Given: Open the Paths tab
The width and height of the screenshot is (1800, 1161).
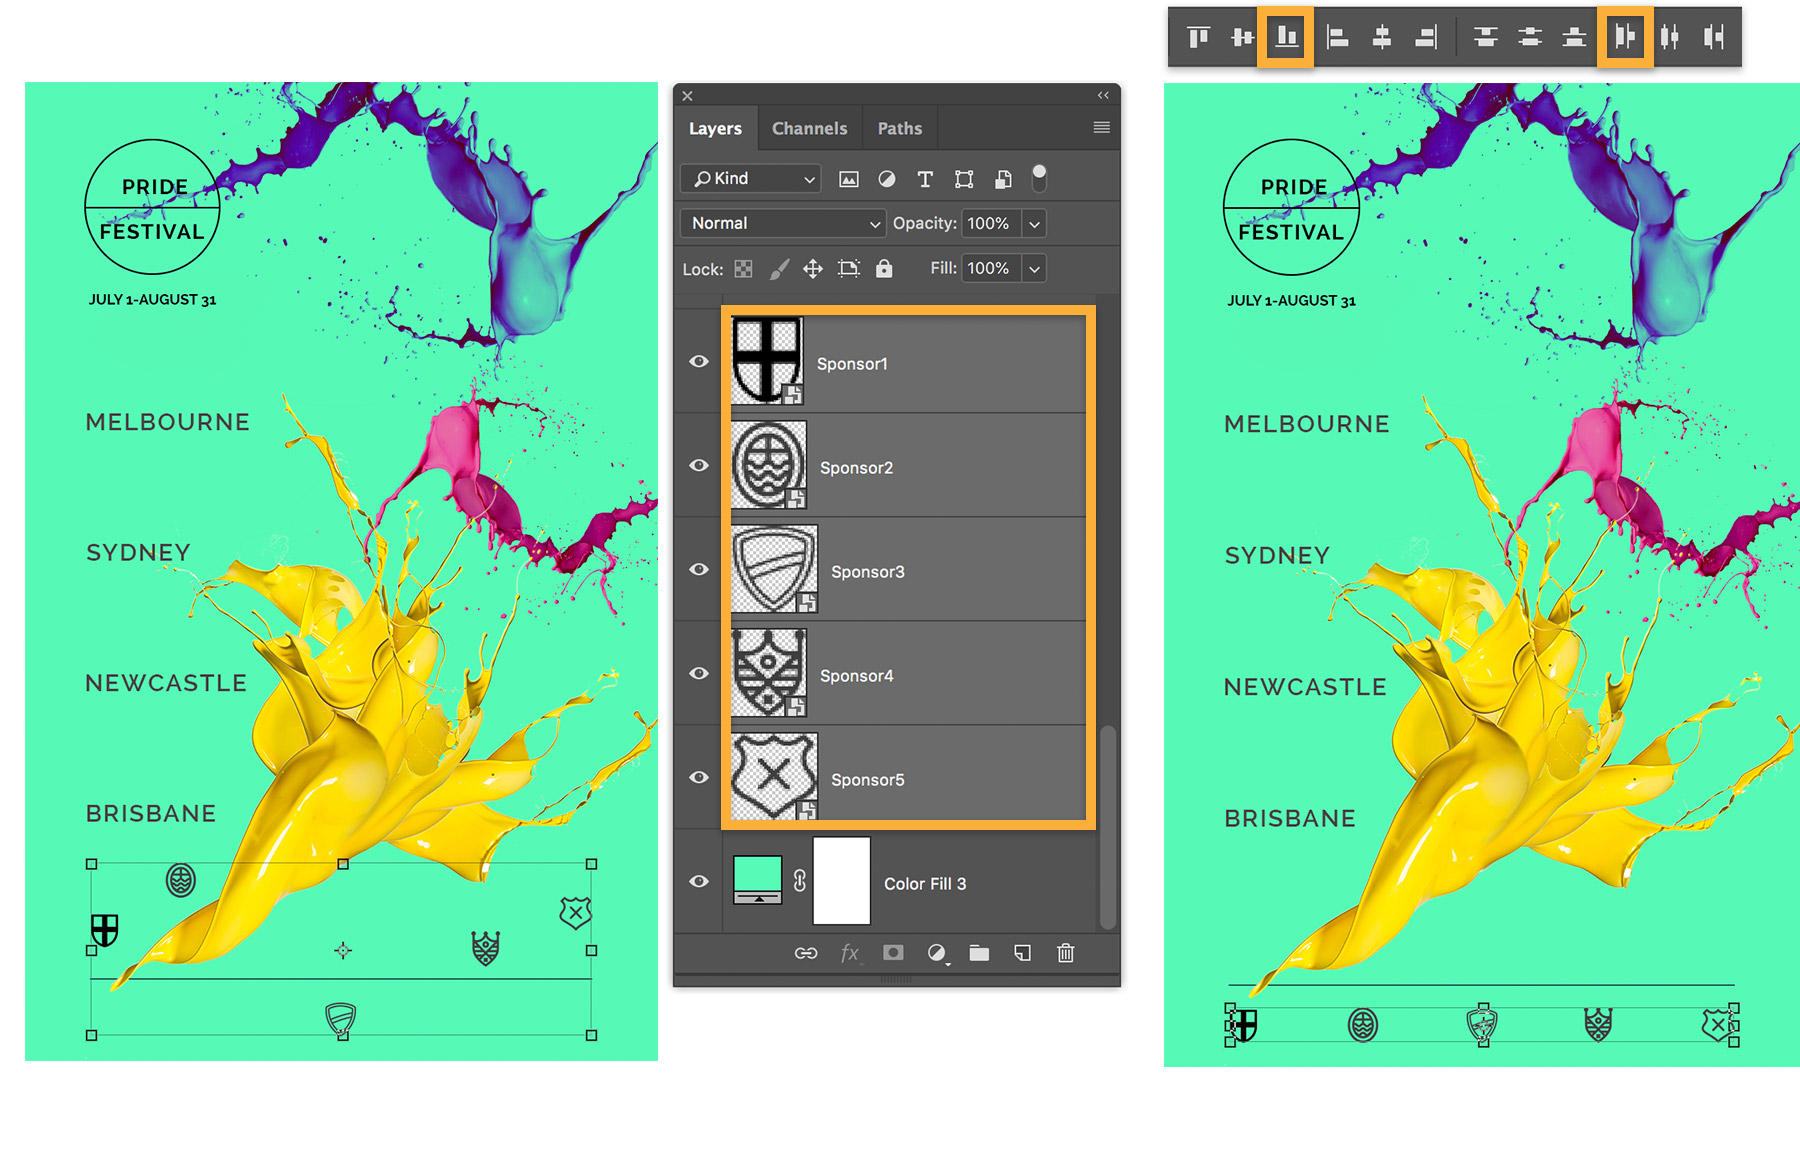Looking at the screenshot, I should pyautogui.click(x=899, y=128).
